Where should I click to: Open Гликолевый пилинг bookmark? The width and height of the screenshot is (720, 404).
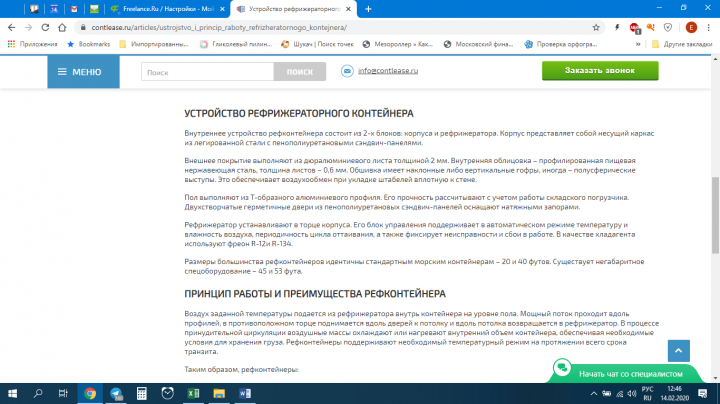(x=236, y=44)
